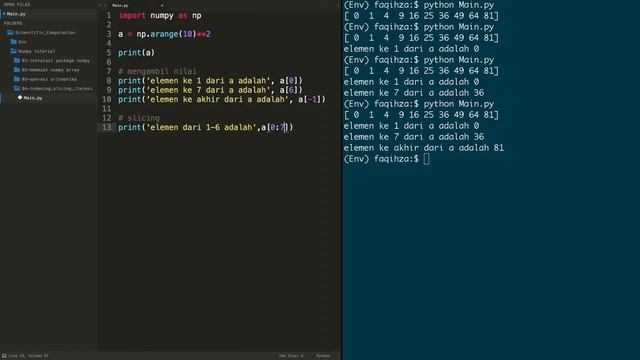Click the Folders header in the sidebar
The image size is (640, 360).
coord(13,23)
